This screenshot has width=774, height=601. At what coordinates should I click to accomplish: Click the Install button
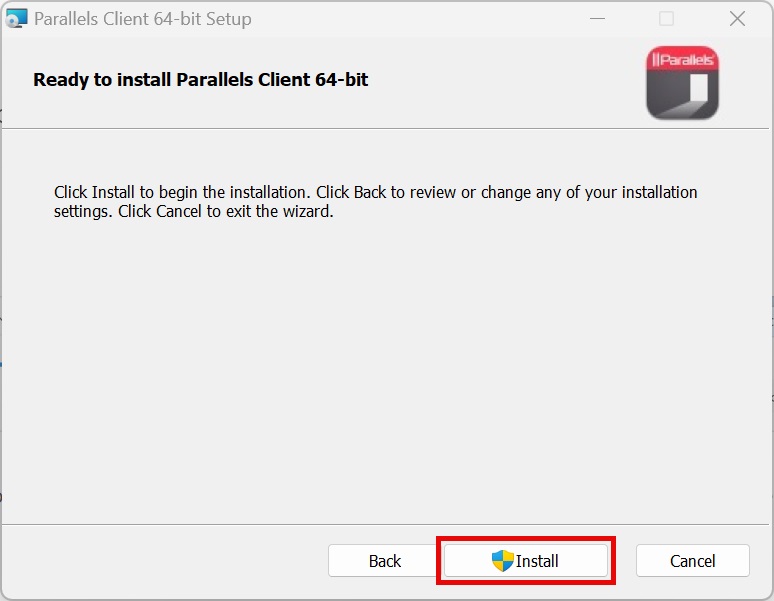(526, 561)
